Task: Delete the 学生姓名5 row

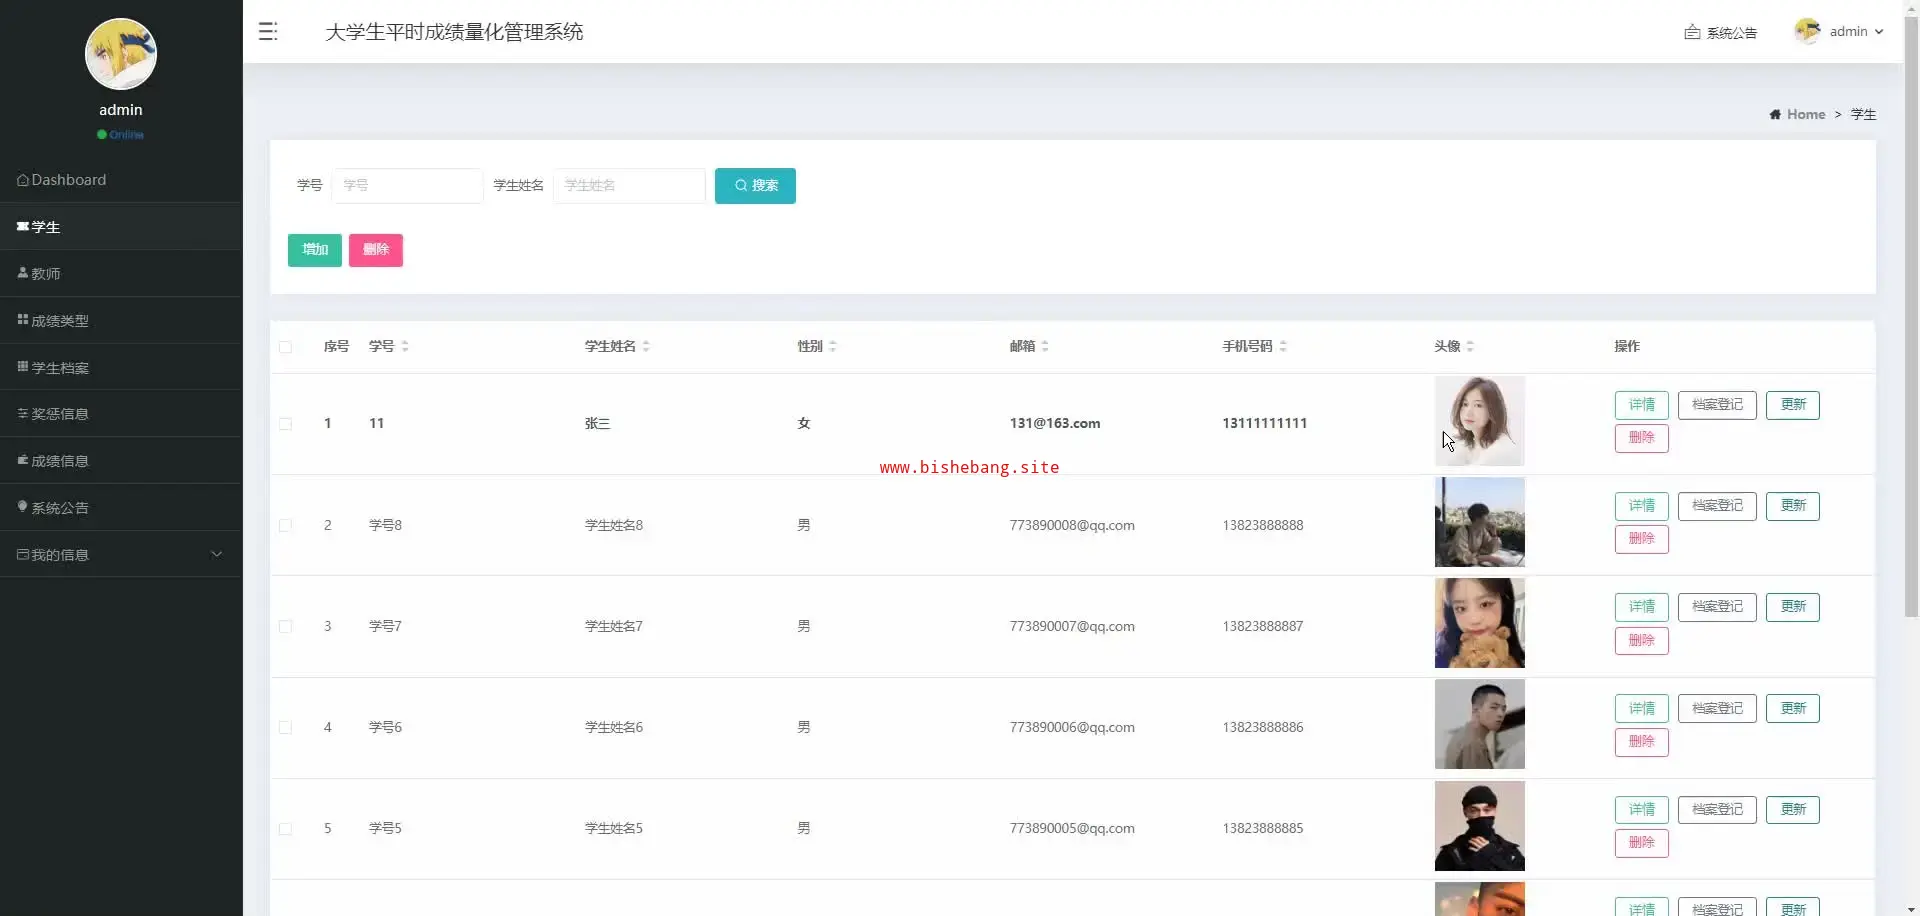Action: [1642, 843]
